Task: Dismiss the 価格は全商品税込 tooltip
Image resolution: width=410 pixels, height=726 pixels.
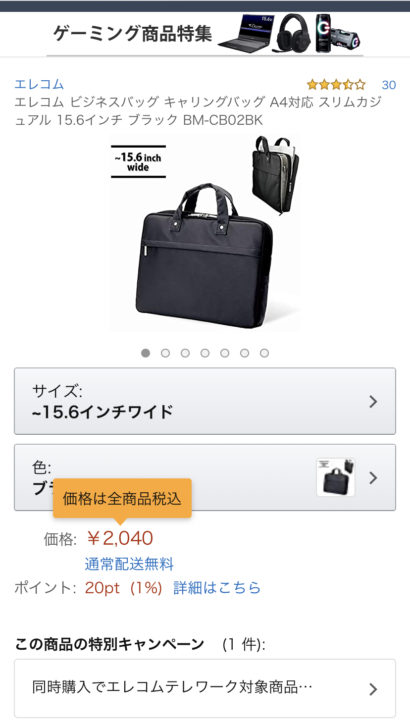Action: (122, 499)
